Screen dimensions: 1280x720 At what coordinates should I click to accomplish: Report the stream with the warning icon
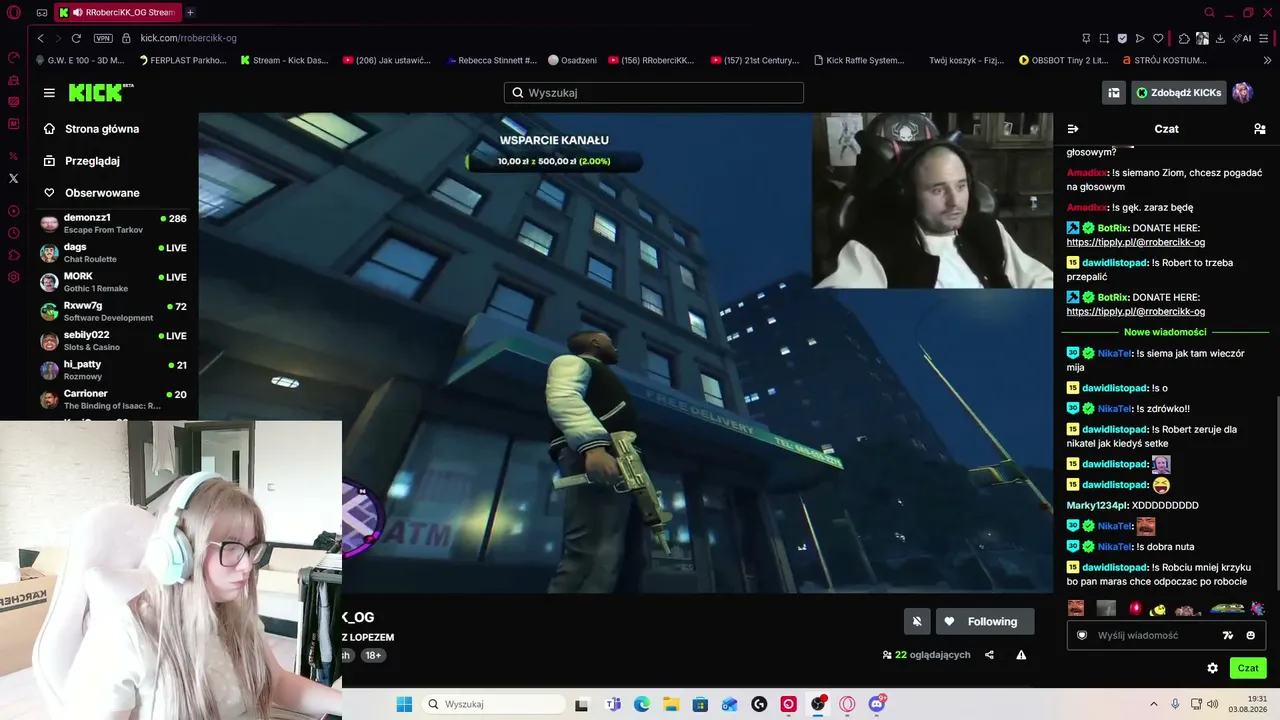(x=1021, y=655)
